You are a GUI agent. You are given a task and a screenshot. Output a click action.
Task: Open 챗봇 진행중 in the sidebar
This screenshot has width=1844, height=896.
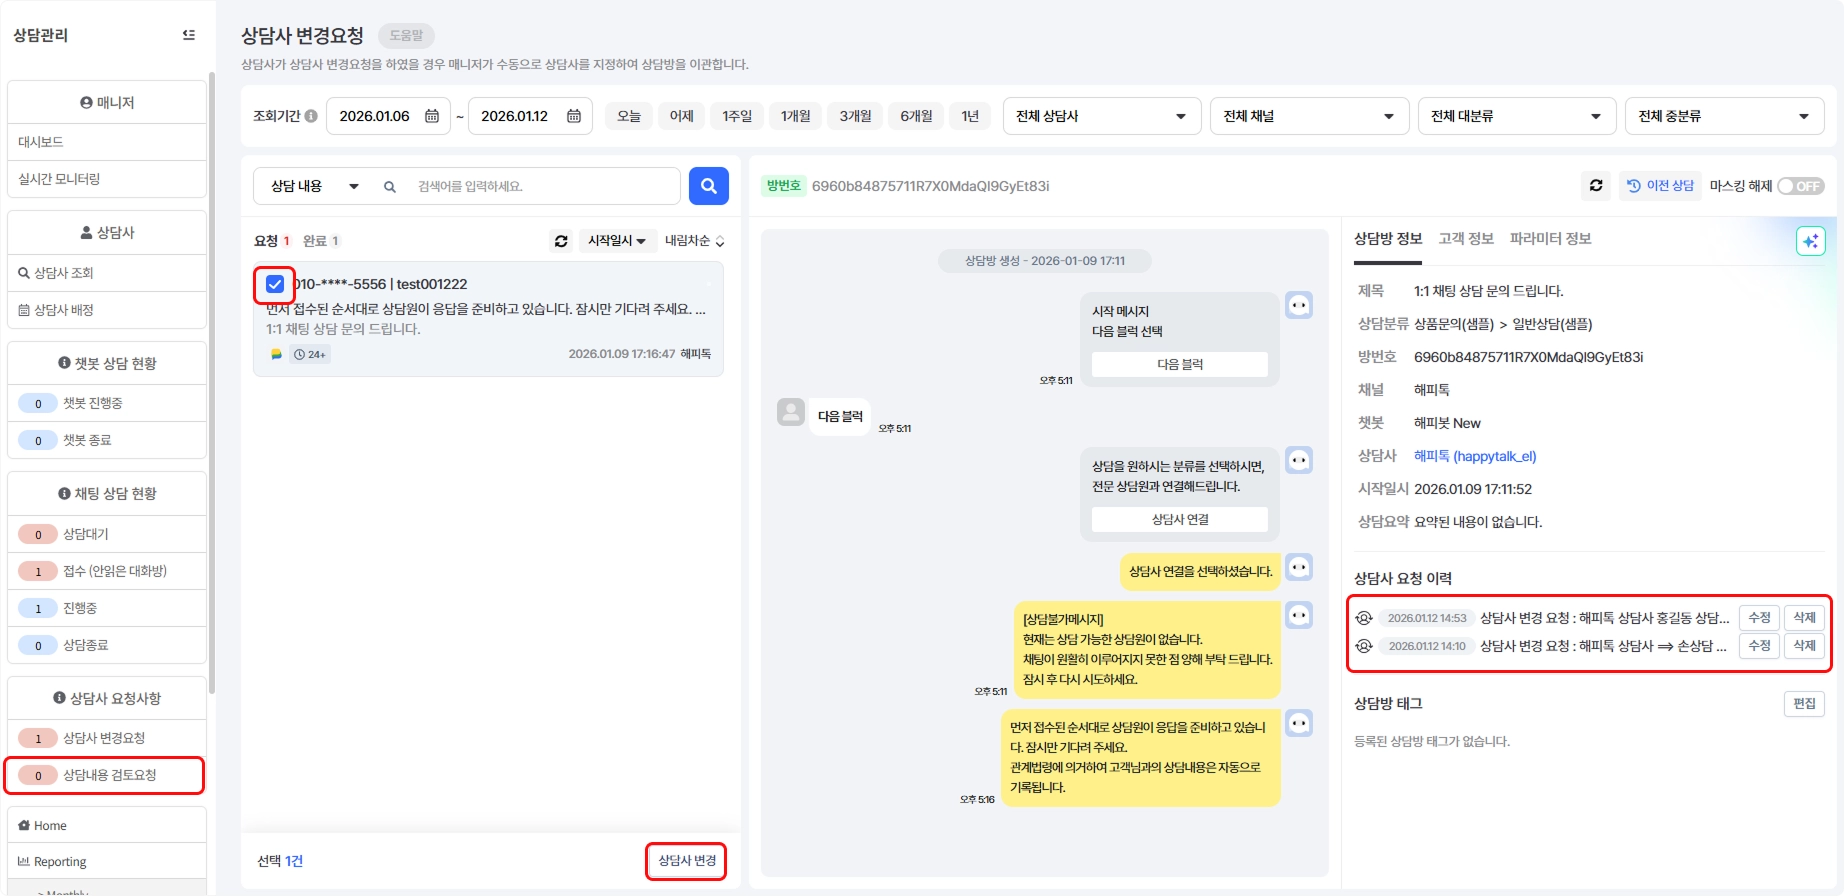[107, 403]
